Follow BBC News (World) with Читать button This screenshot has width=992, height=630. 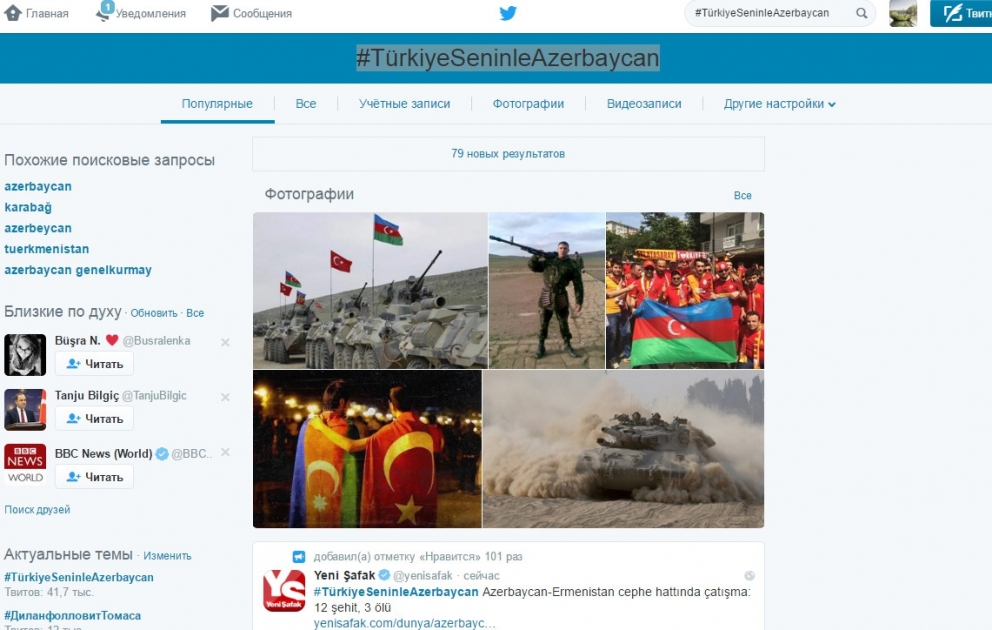pyautogui.click(x=94, y=477)
